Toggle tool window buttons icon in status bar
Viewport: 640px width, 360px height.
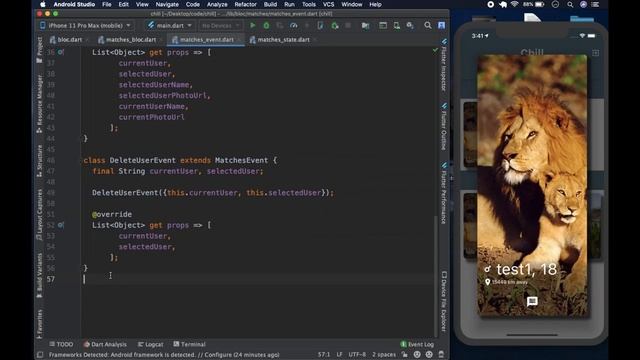tap(40, 355)
